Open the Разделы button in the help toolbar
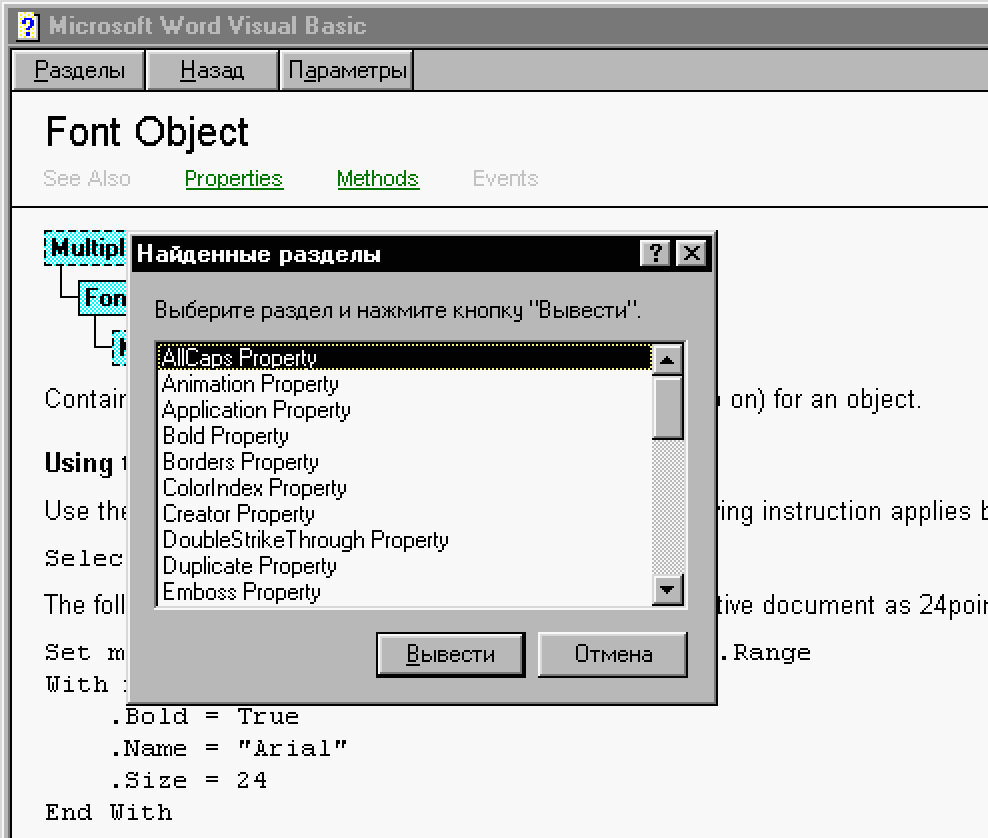The image size is (988, 838). pos(79,70)
